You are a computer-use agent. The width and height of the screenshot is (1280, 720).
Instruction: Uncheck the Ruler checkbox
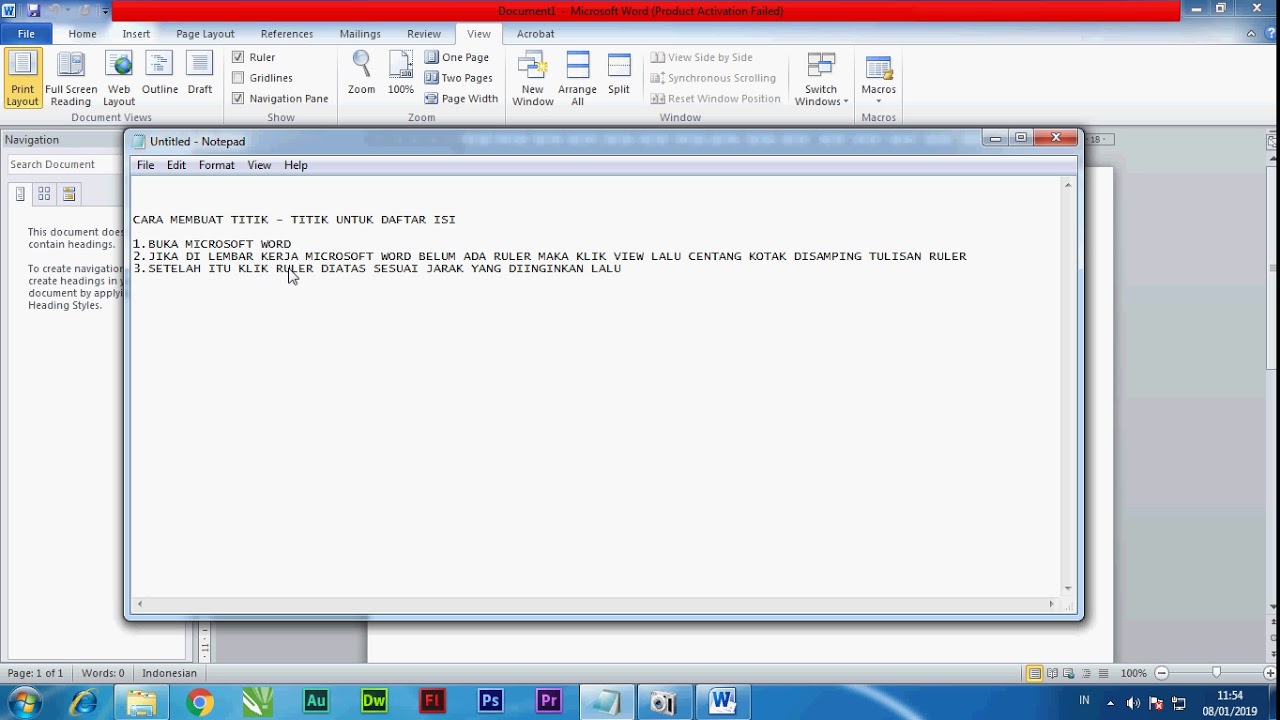tap(238, 57)
